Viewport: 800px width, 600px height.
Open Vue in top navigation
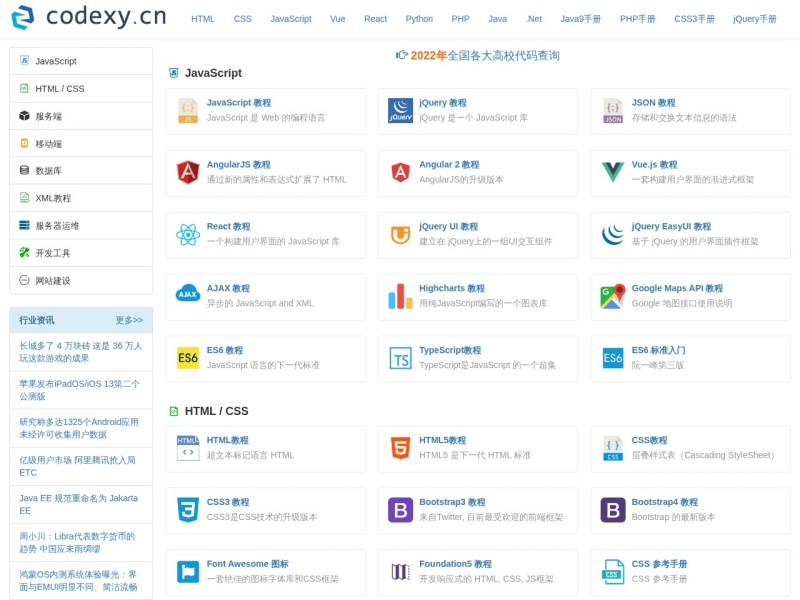tap(338, 19)
